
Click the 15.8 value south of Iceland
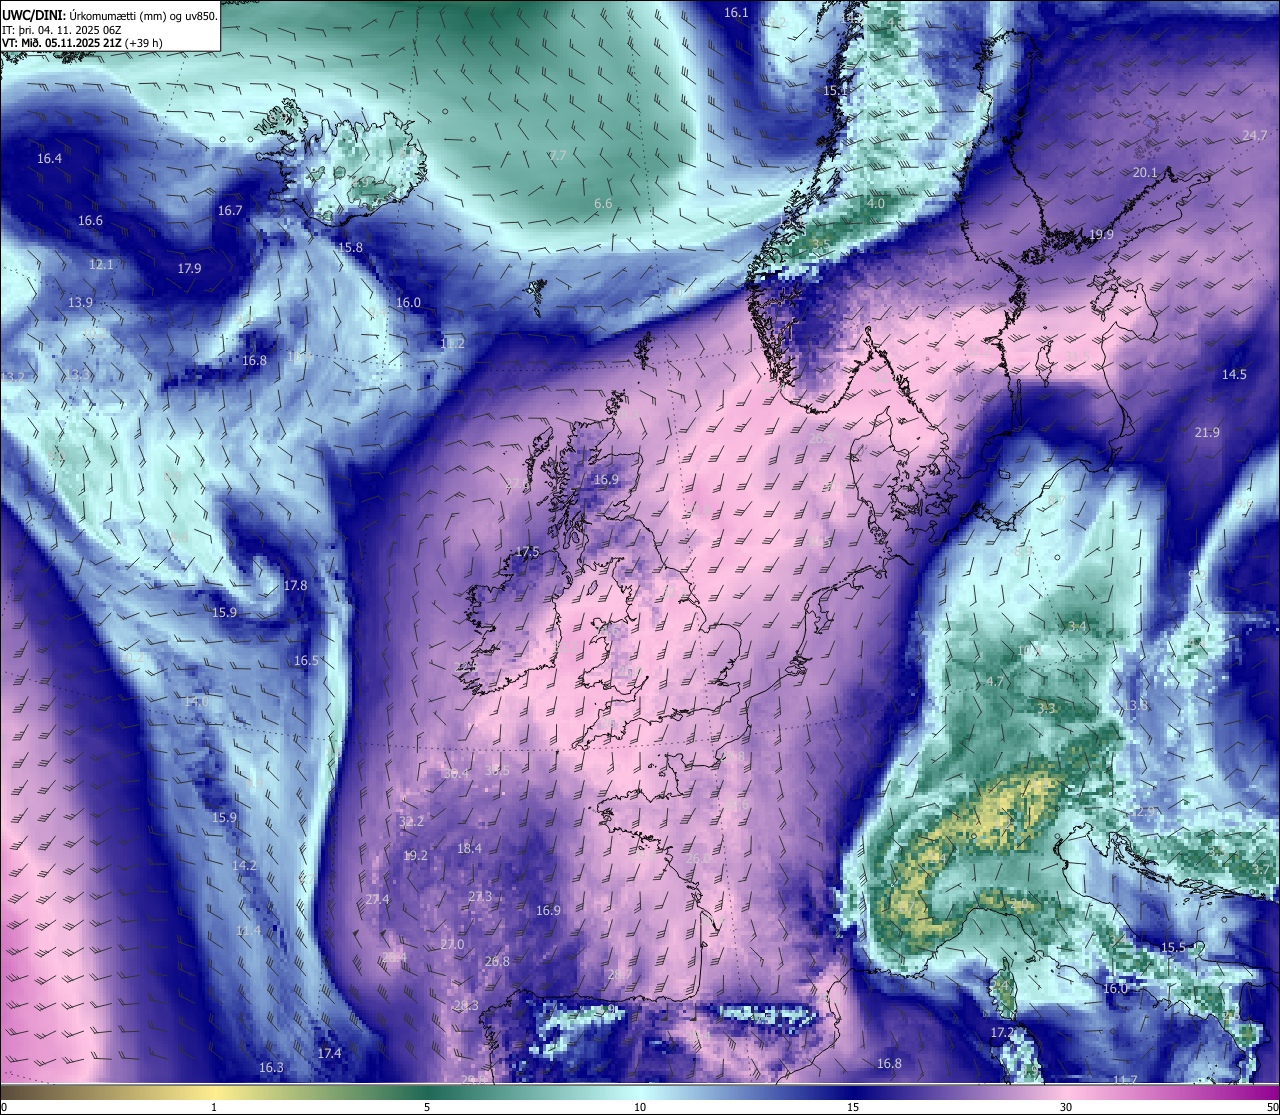click(x=350, y=248)
